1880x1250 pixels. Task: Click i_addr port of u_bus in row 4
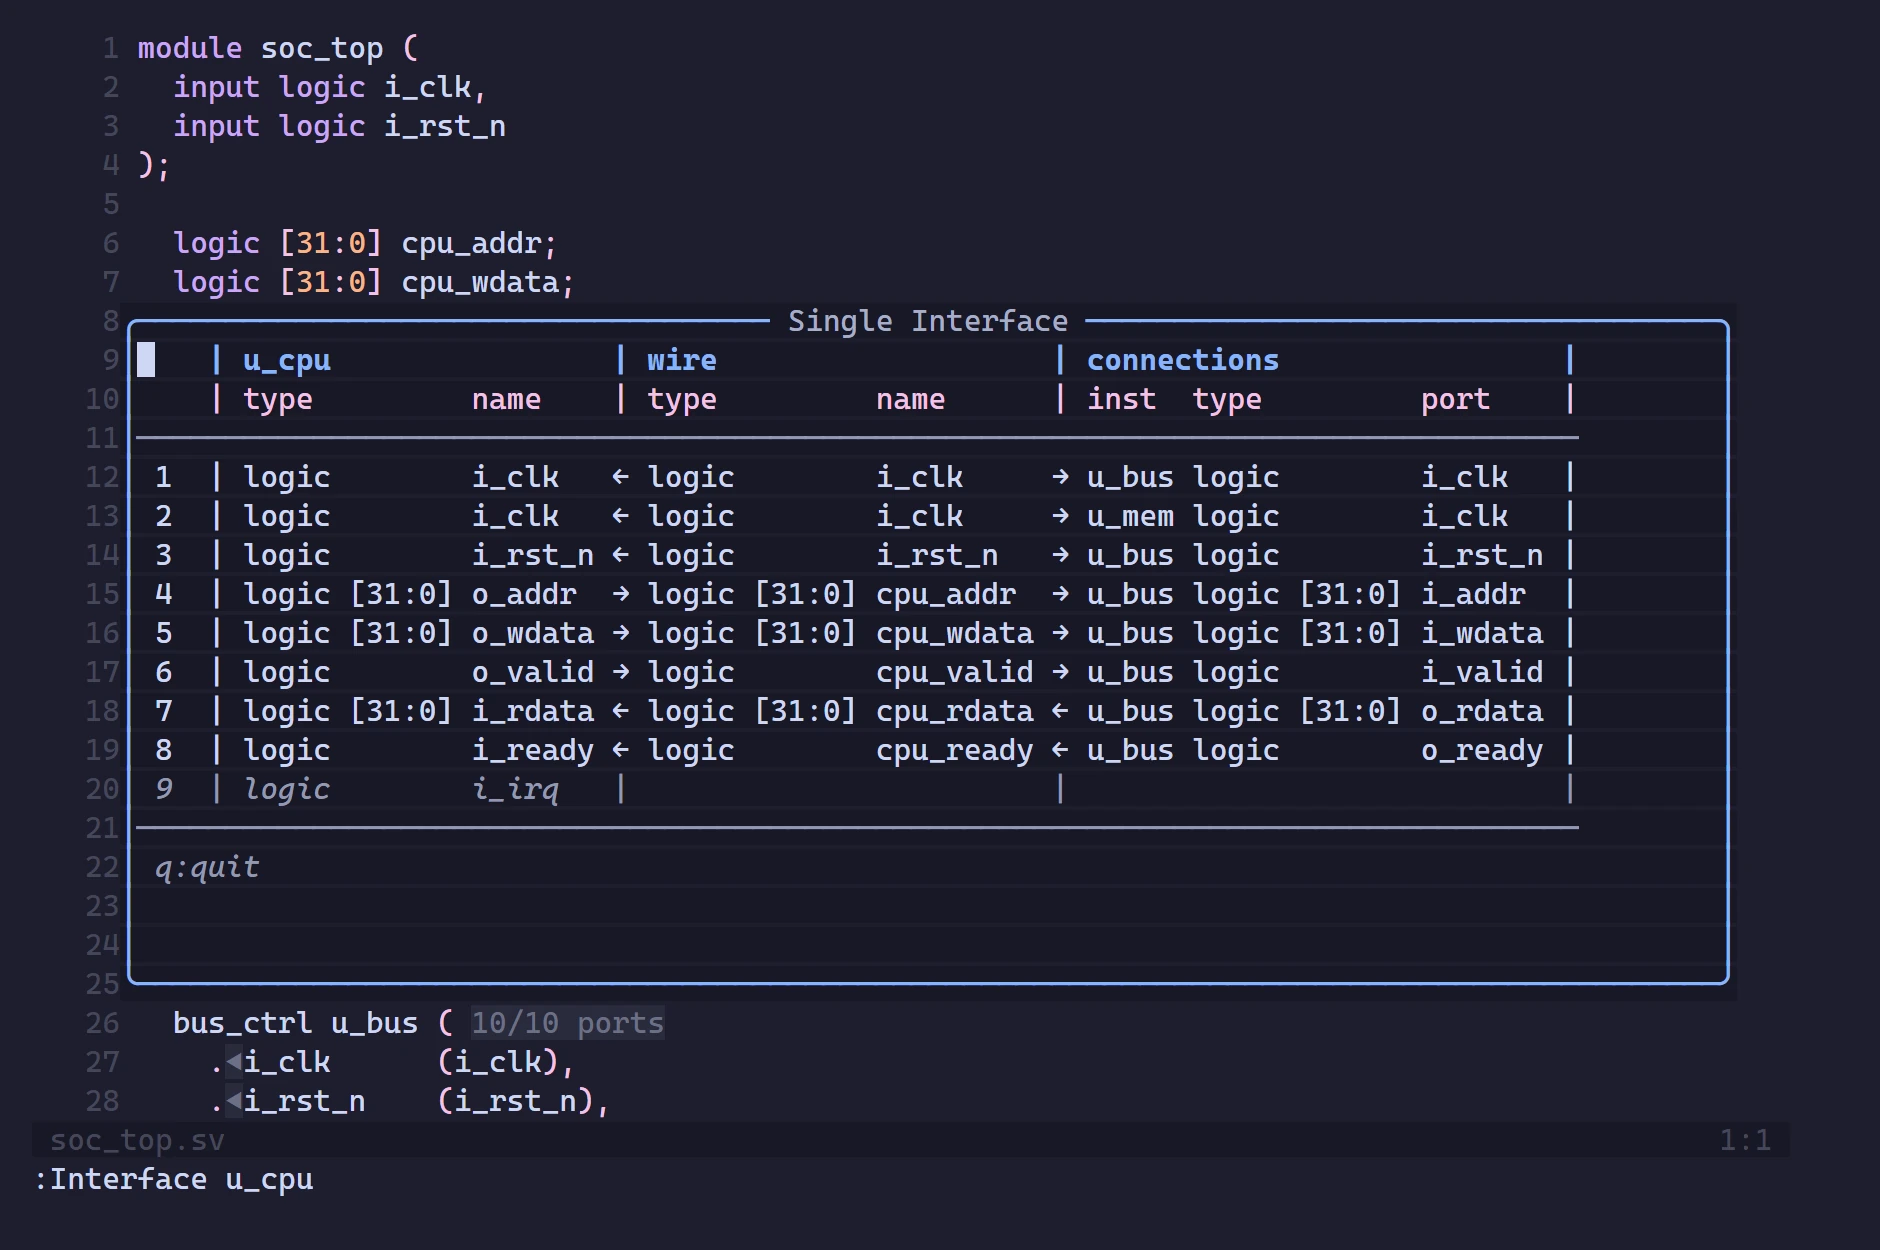(x=1473, y=594)
